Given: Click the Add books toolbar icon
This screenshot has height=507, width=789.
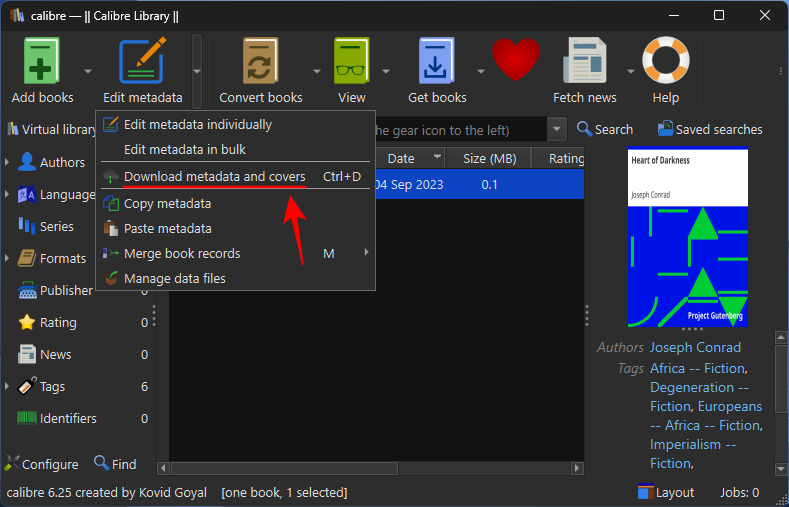Looking at the screenshot, I should coord(42,60).
